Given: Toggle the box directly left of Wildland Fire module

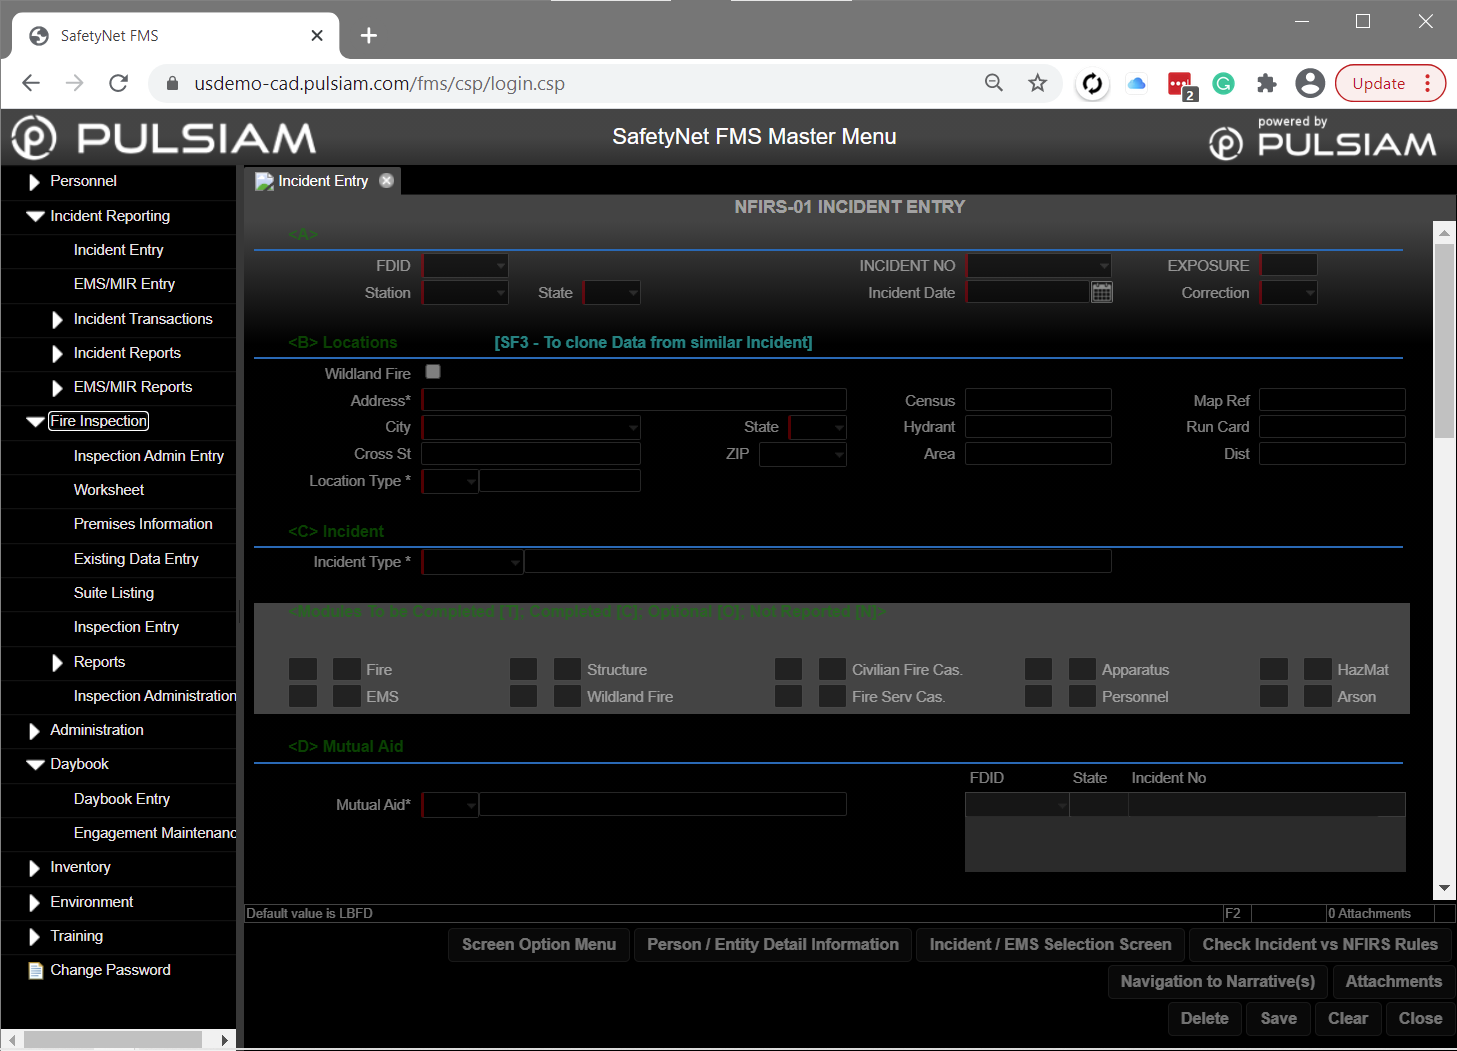Looking at the screenshot, I should pyautogui.click(x=567, y=696).
